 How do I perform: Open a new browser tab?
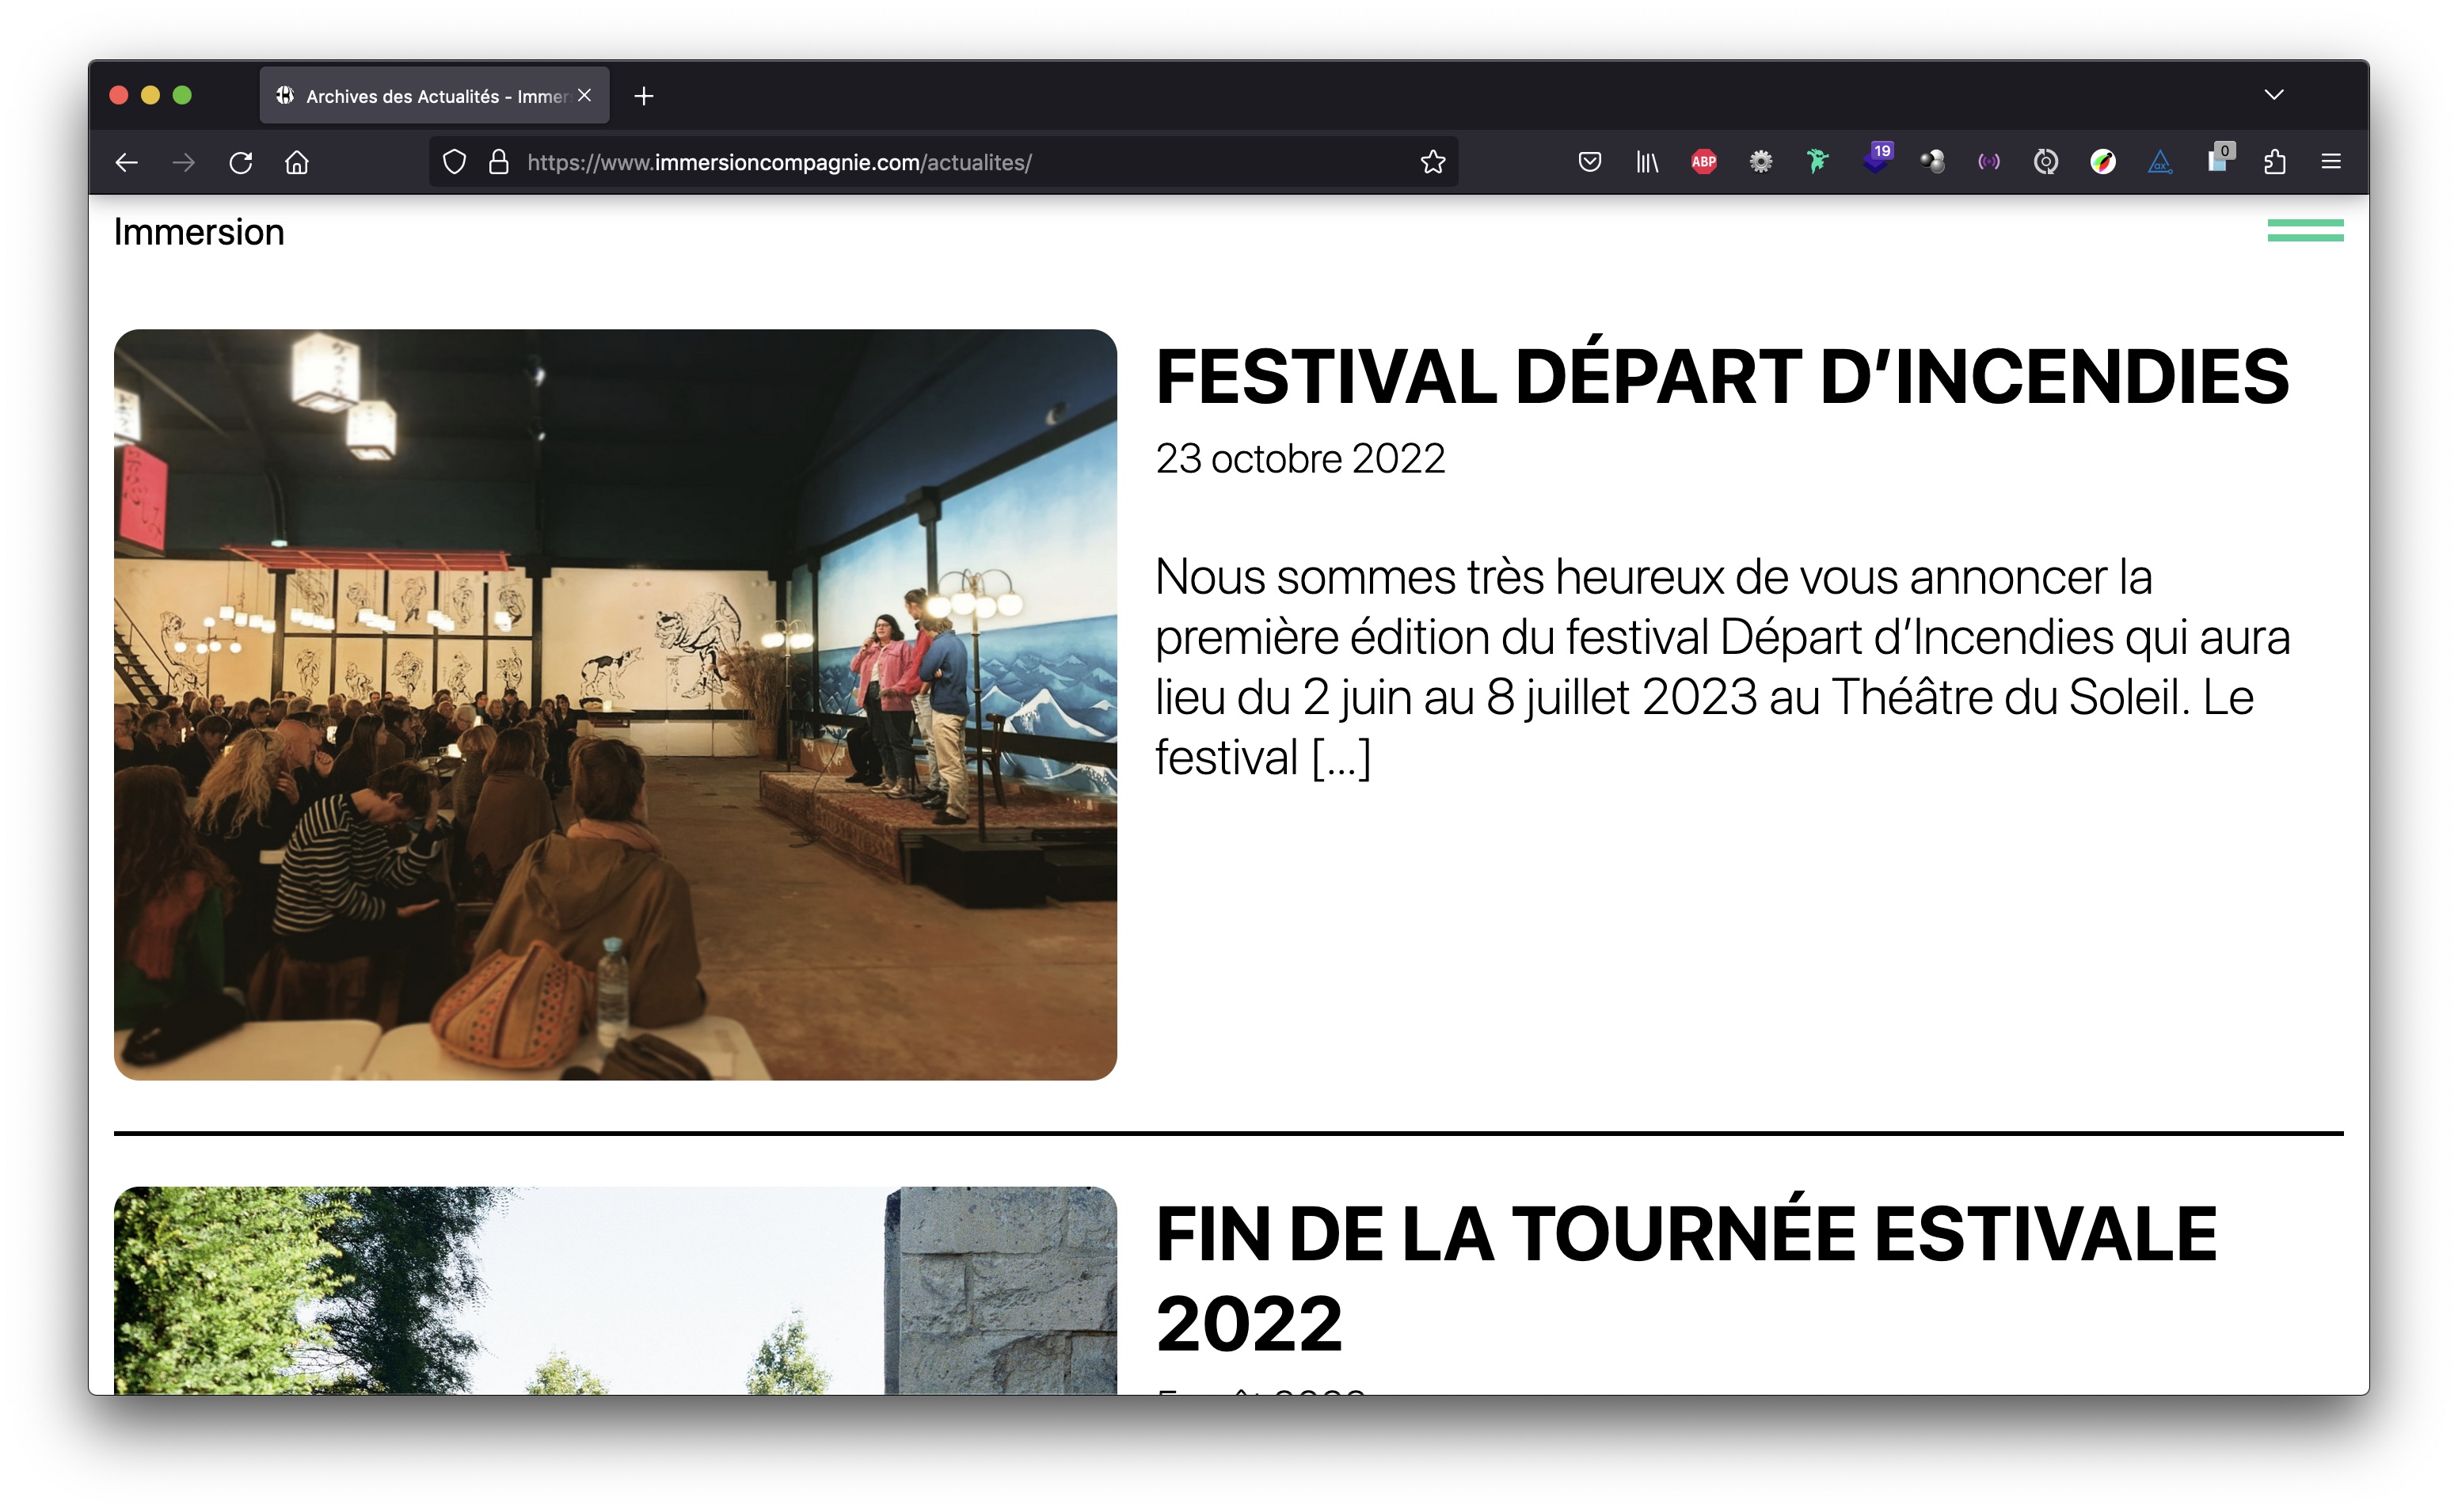pos(644,96)
